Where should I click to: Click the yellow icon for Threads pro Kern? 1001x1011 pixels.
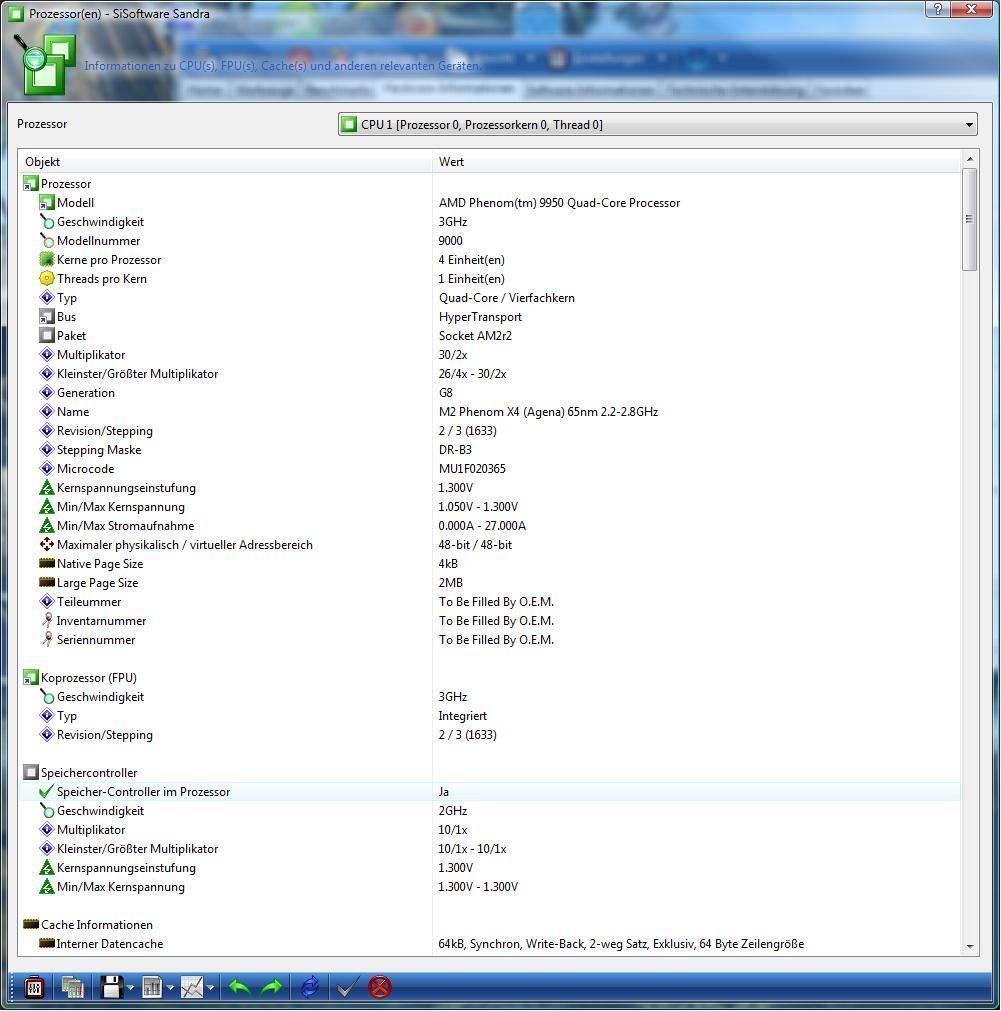[x=46, y=279]
